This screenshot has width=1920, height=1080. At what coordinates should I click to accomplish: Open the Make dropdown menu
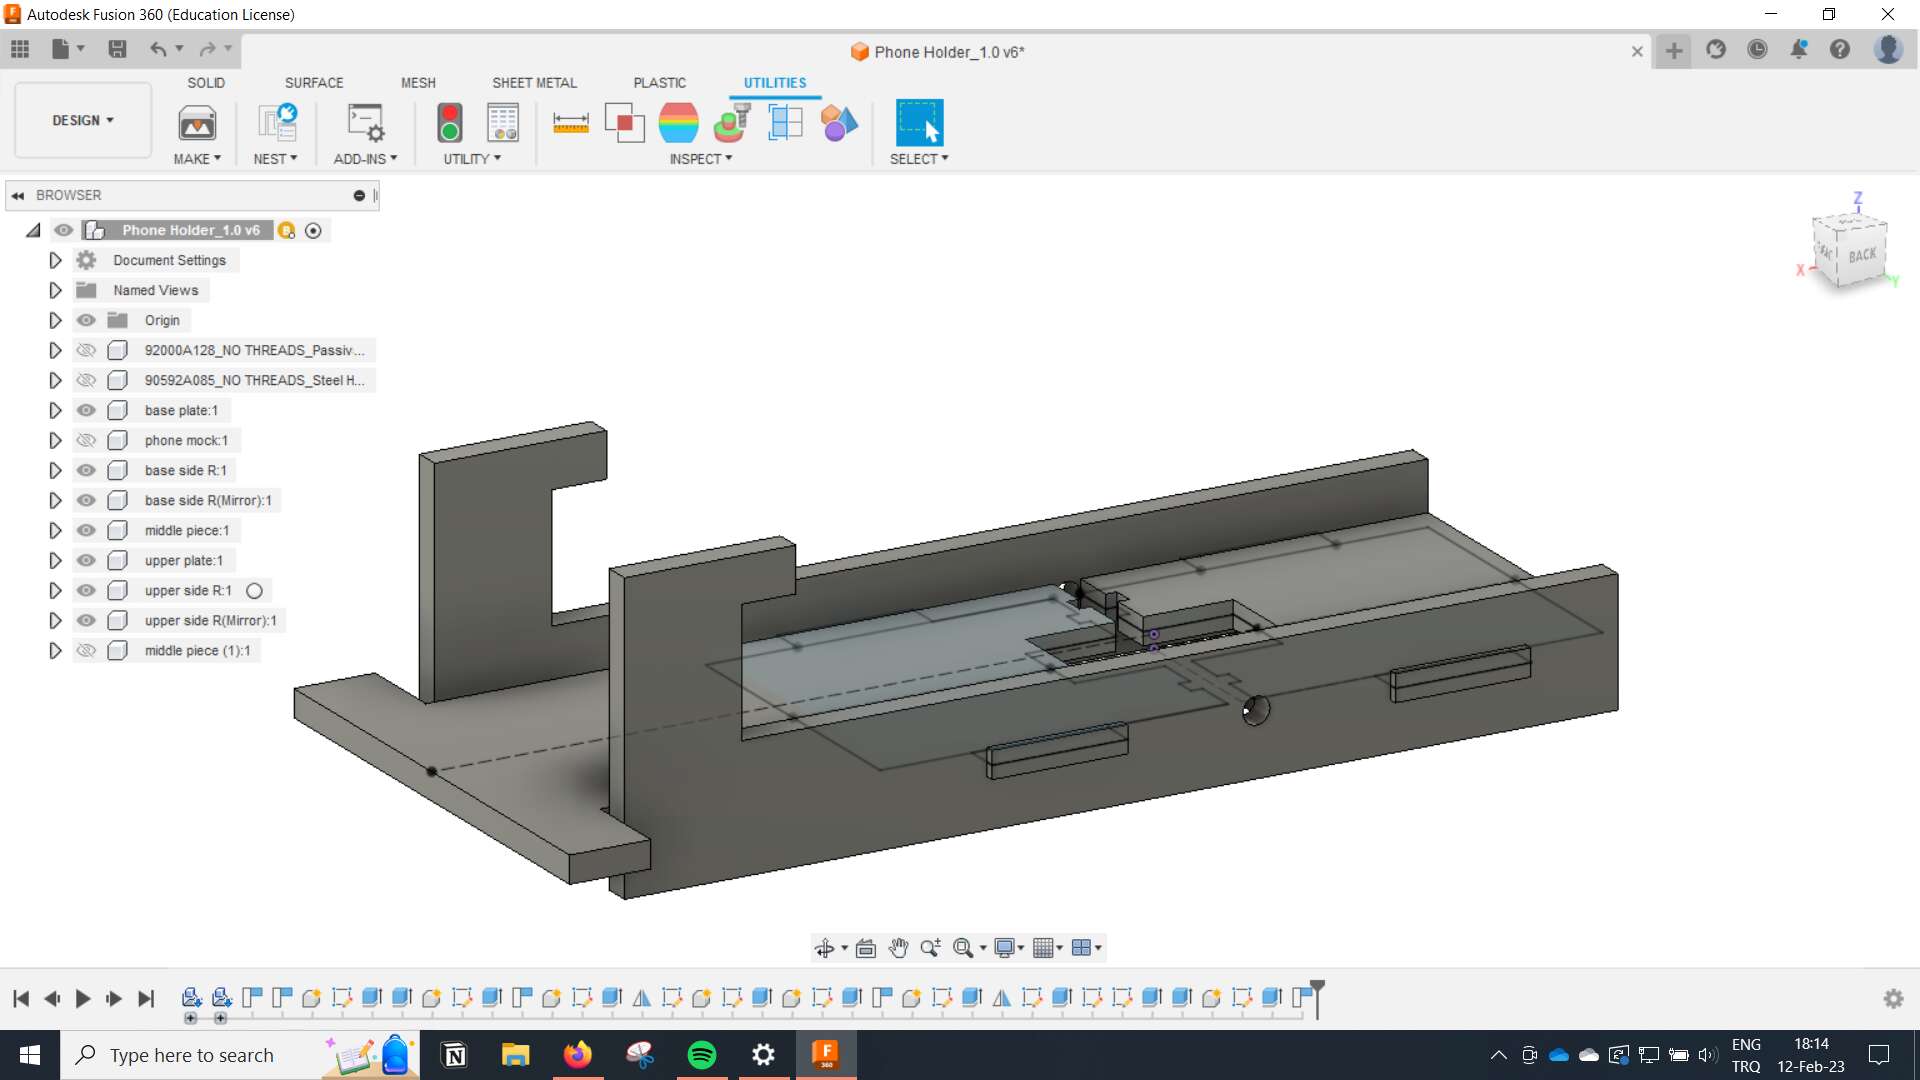coord(196,160)
